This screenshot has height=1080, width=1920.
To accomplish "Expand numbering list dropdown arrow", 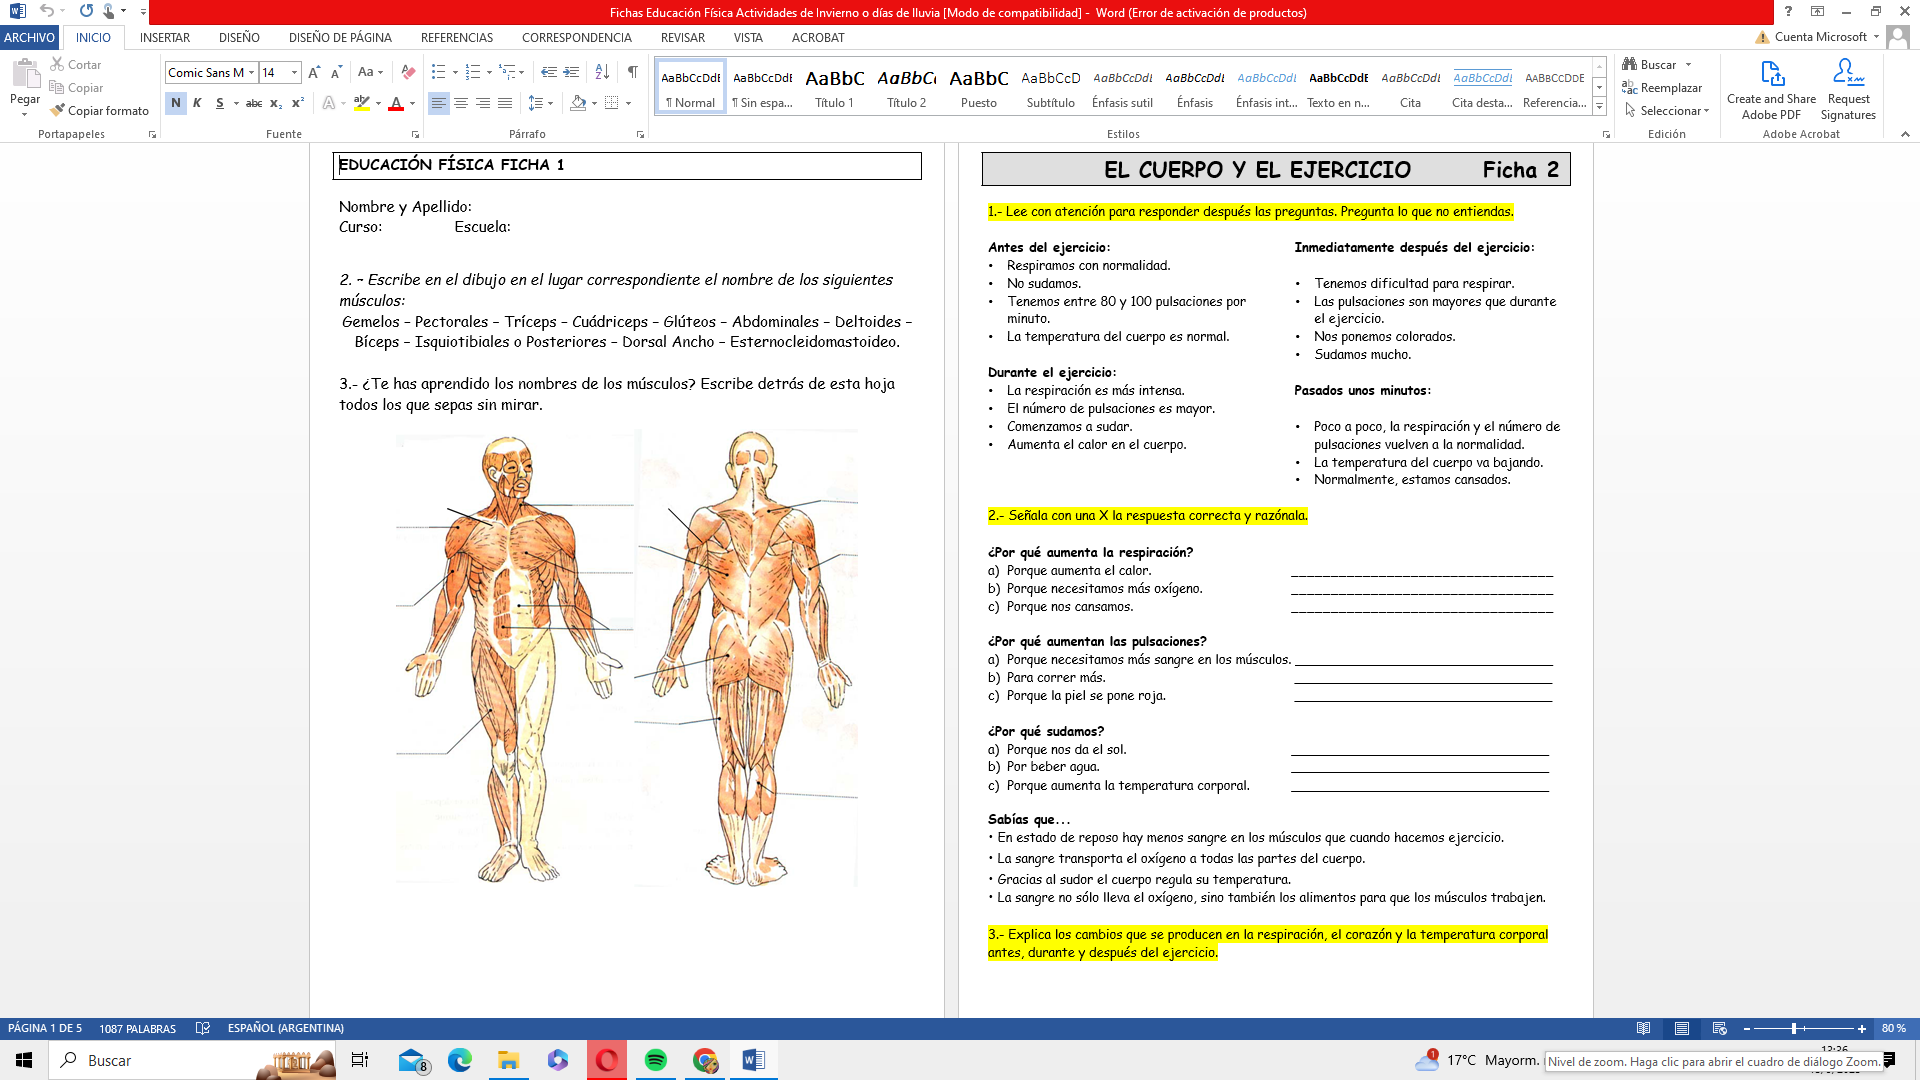I will coord(489,72).
